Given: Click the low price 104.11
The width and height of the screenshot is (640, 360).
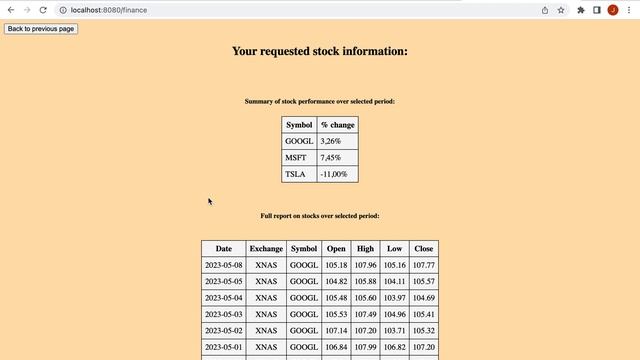Looking at the screenshot, I should click(394, 282).
